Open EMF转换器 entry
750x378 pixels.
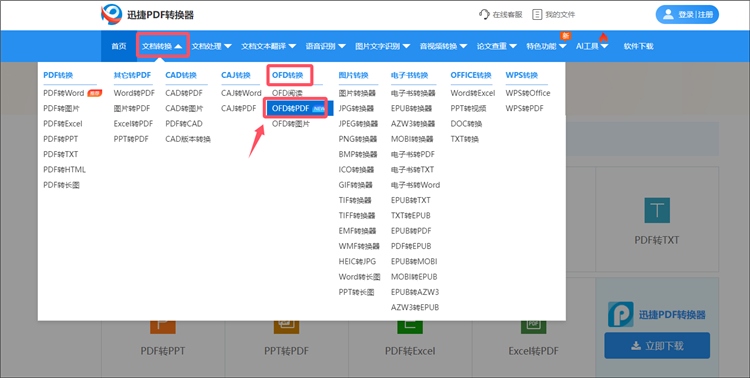(x=357, y=231)
